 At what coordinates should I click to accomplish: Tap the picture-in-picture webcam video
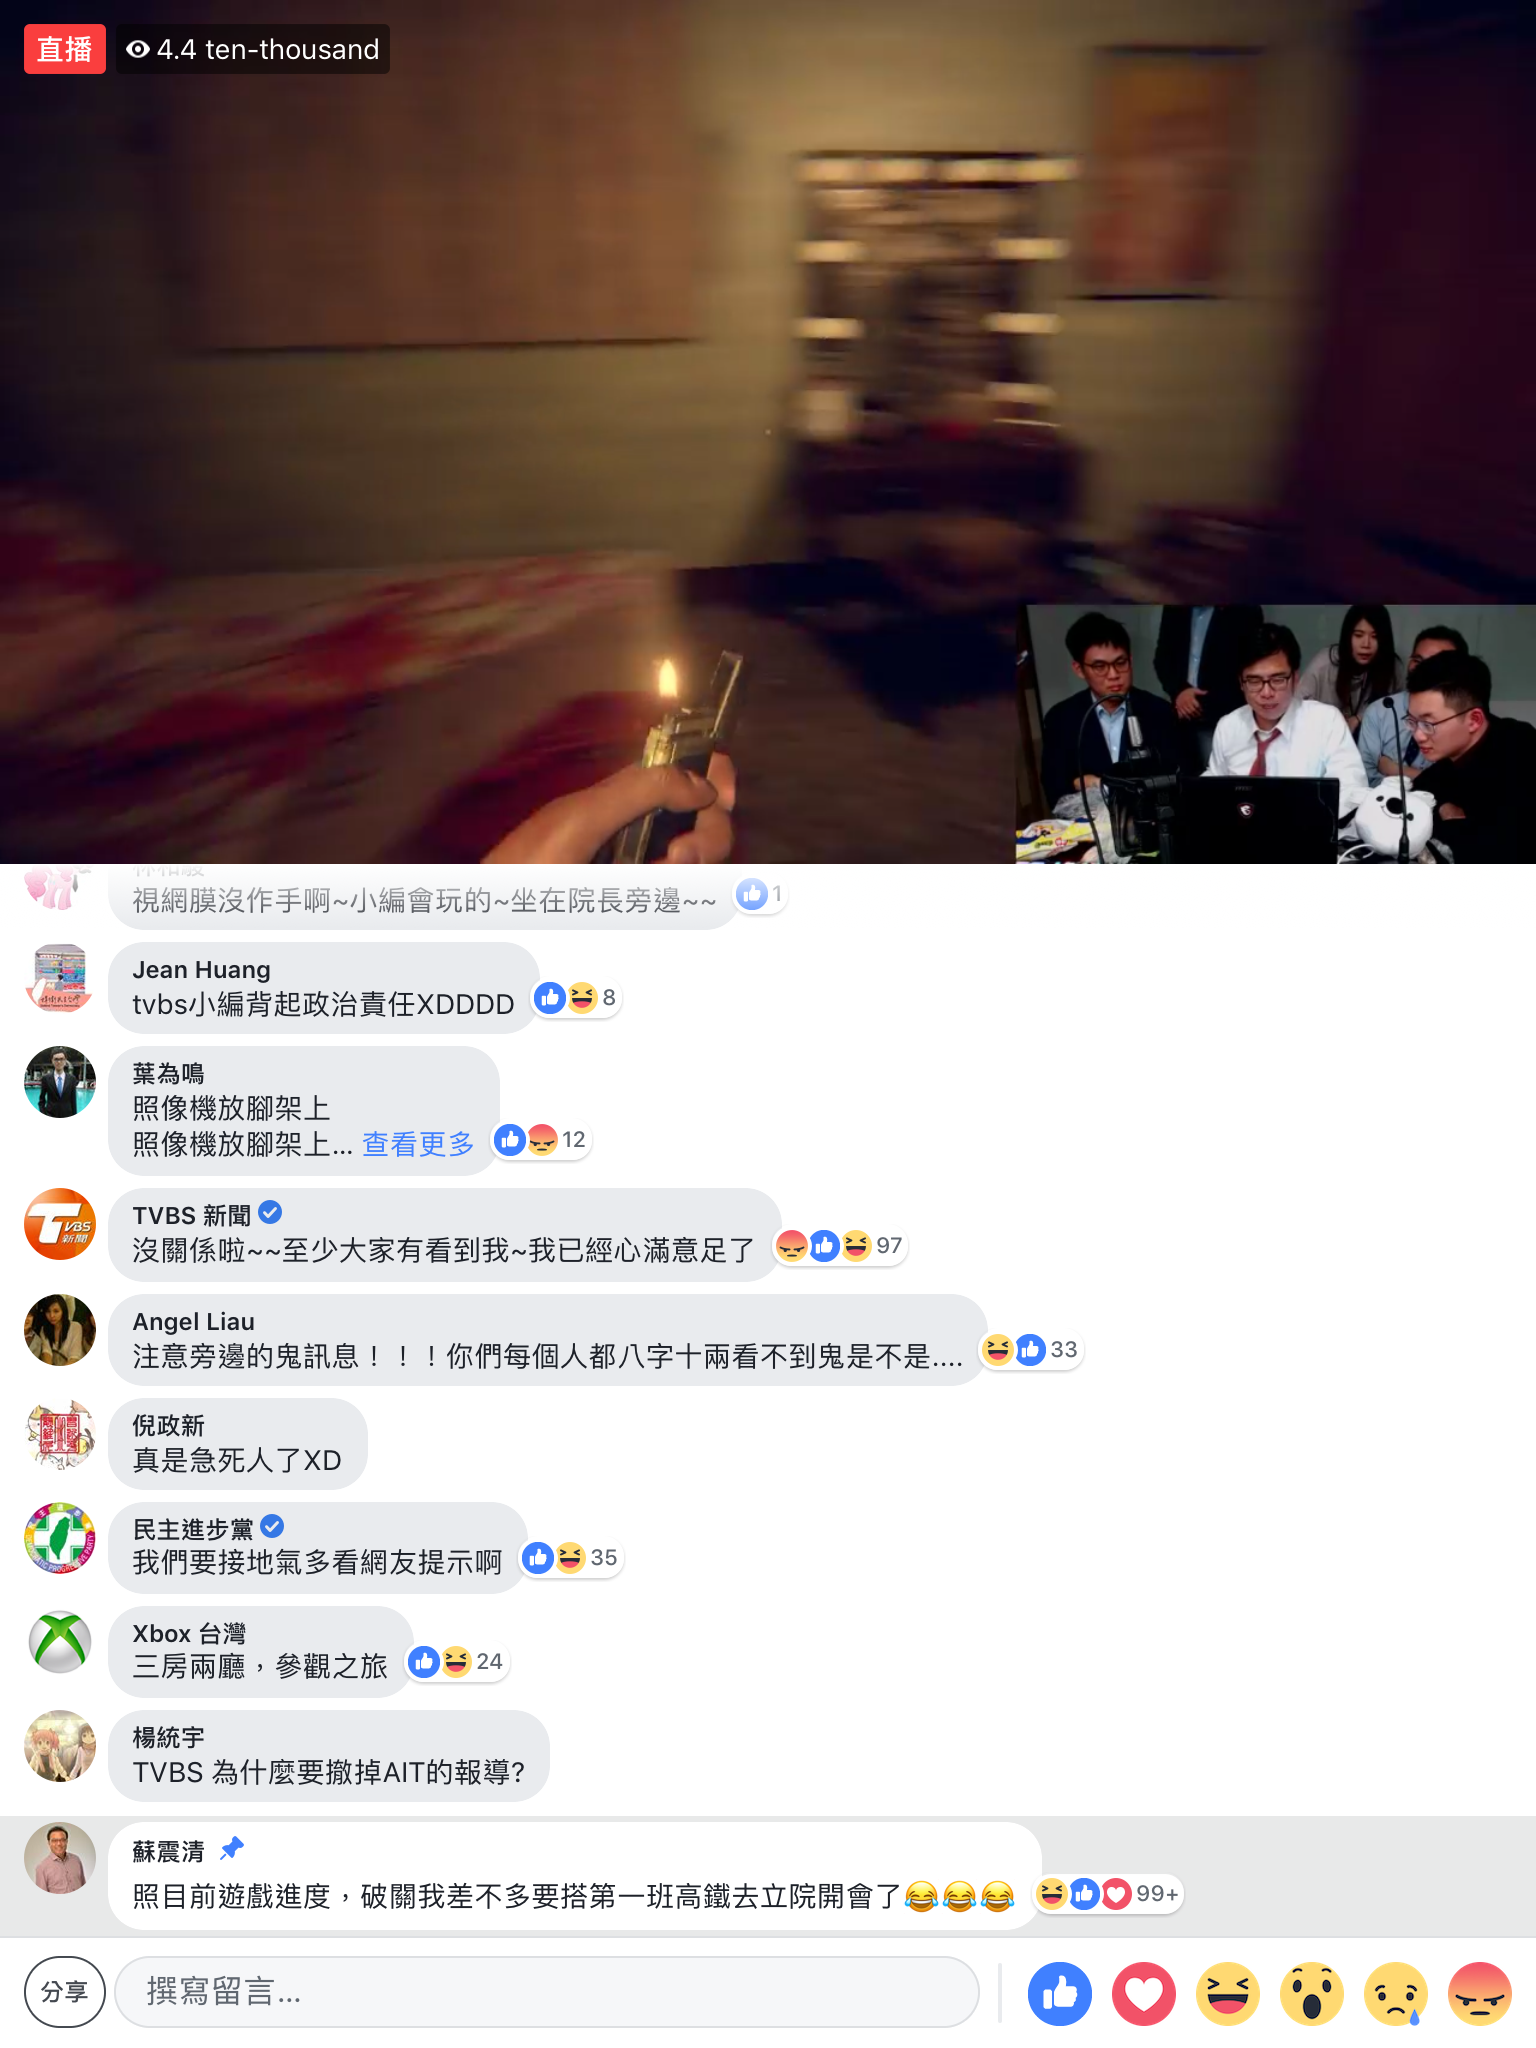coord(1276,733)
